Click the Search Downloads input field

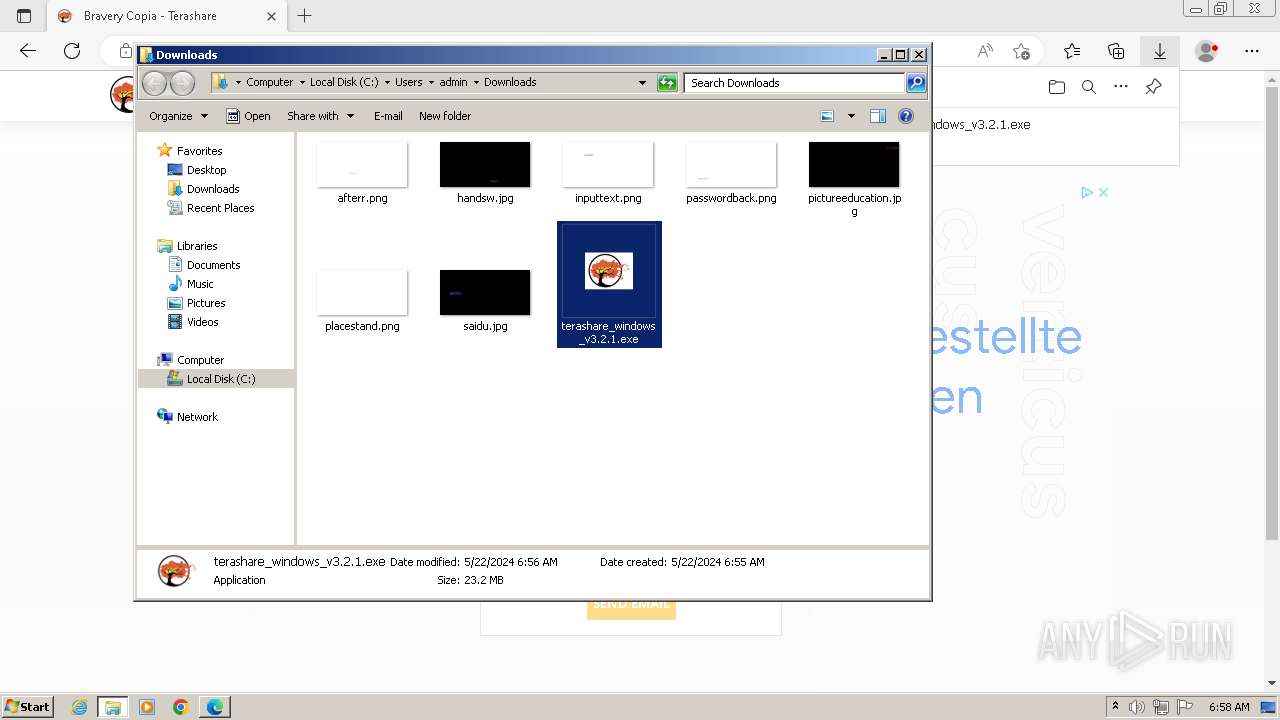pyautogui.click(x=795, y=83)
